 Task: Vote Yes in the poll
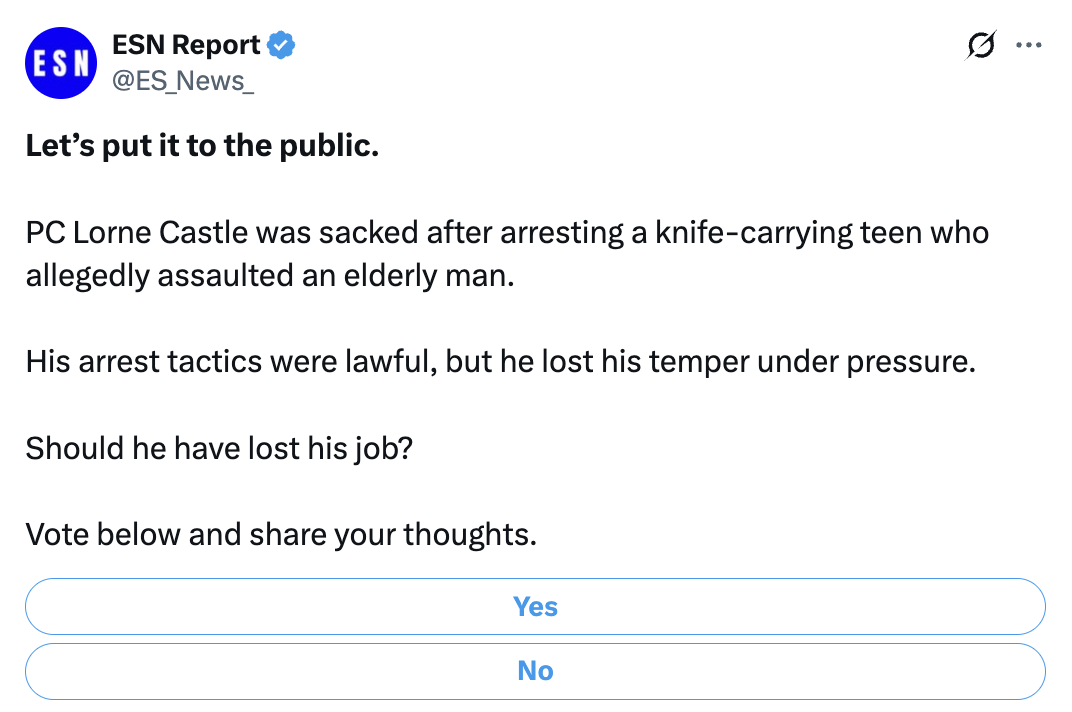535,607
